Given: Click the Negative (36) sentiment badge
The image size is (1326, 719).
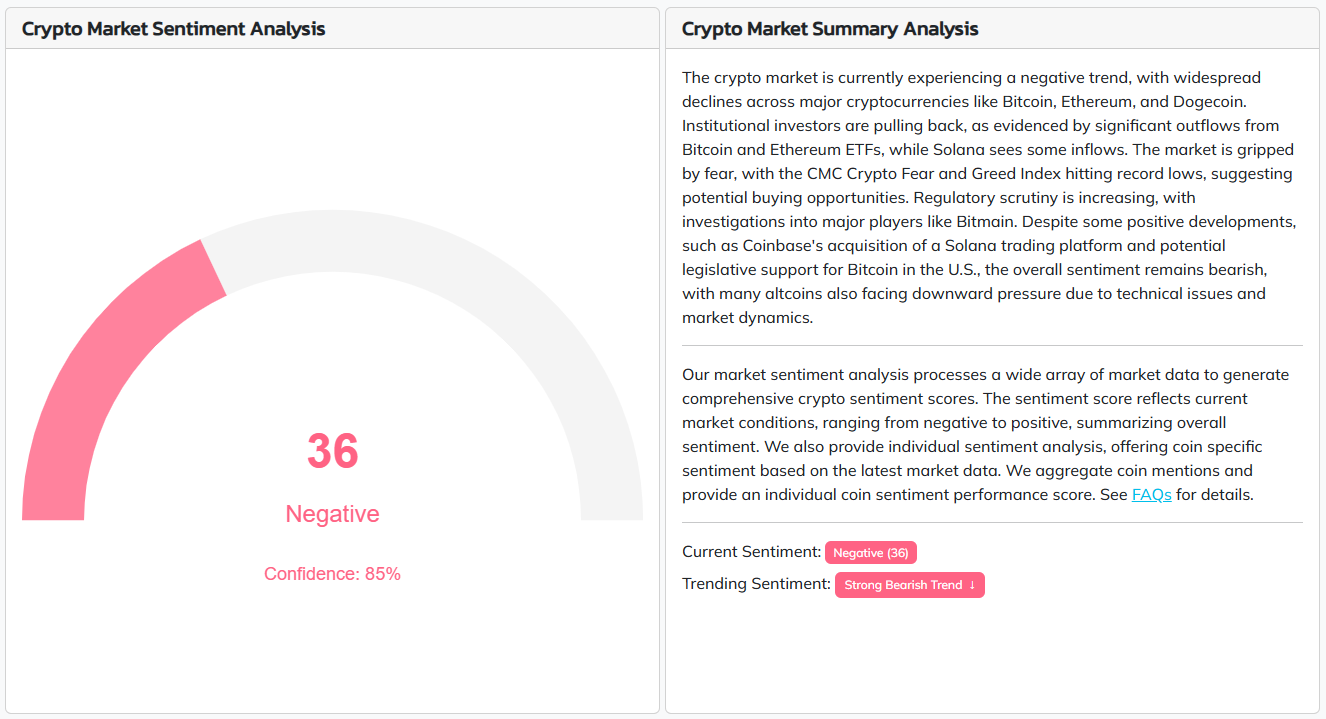Looking at the screenshot, I should coord(870,553).
